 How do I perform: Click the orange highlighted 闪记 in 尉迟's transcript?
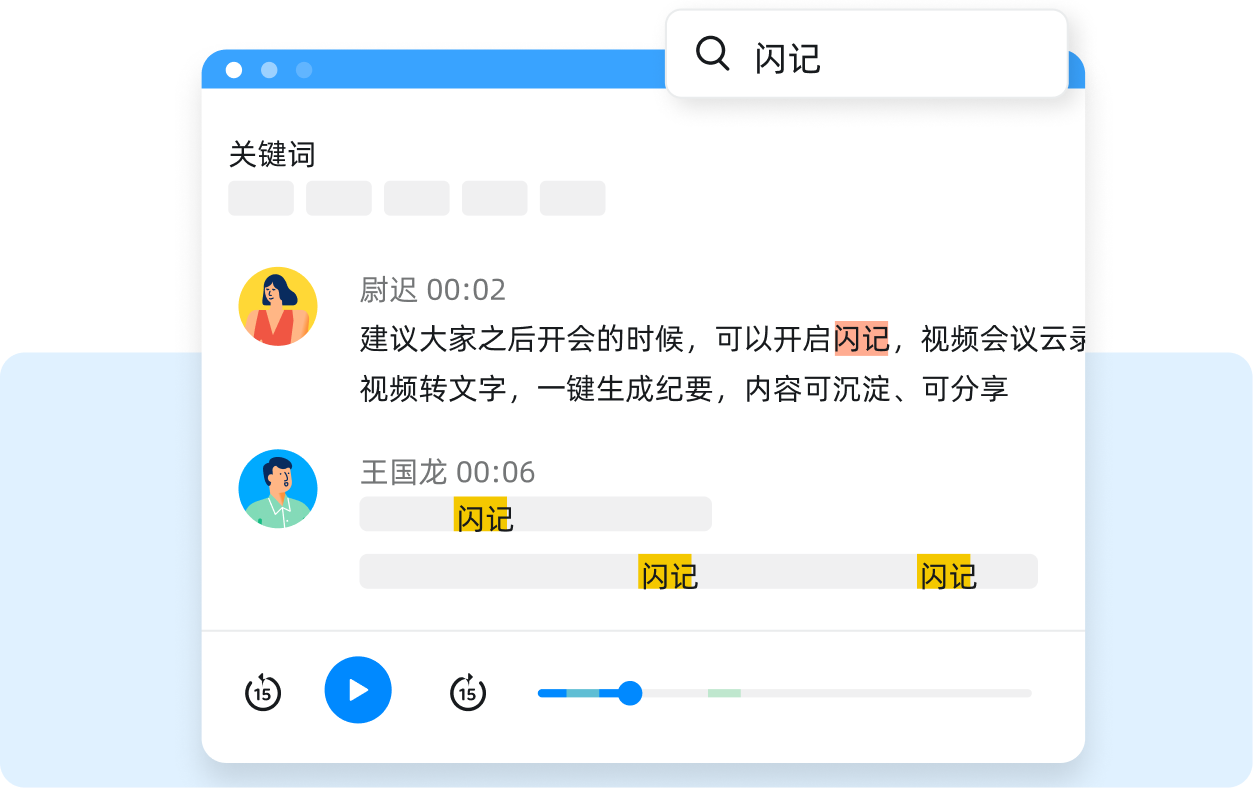[861, 339]
